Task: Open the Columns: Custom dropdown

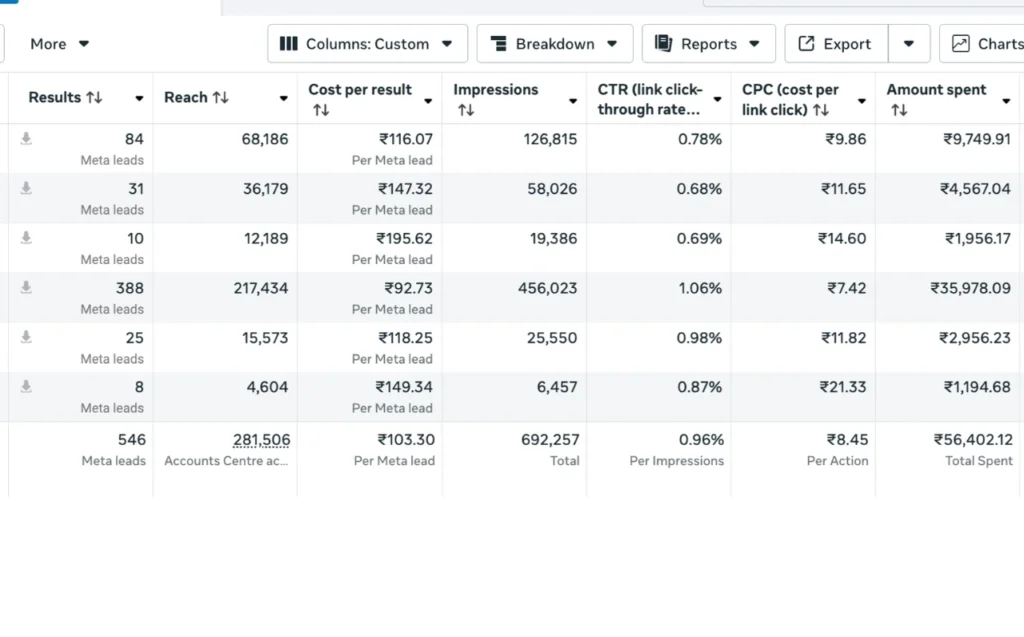Action: (367, 44)
